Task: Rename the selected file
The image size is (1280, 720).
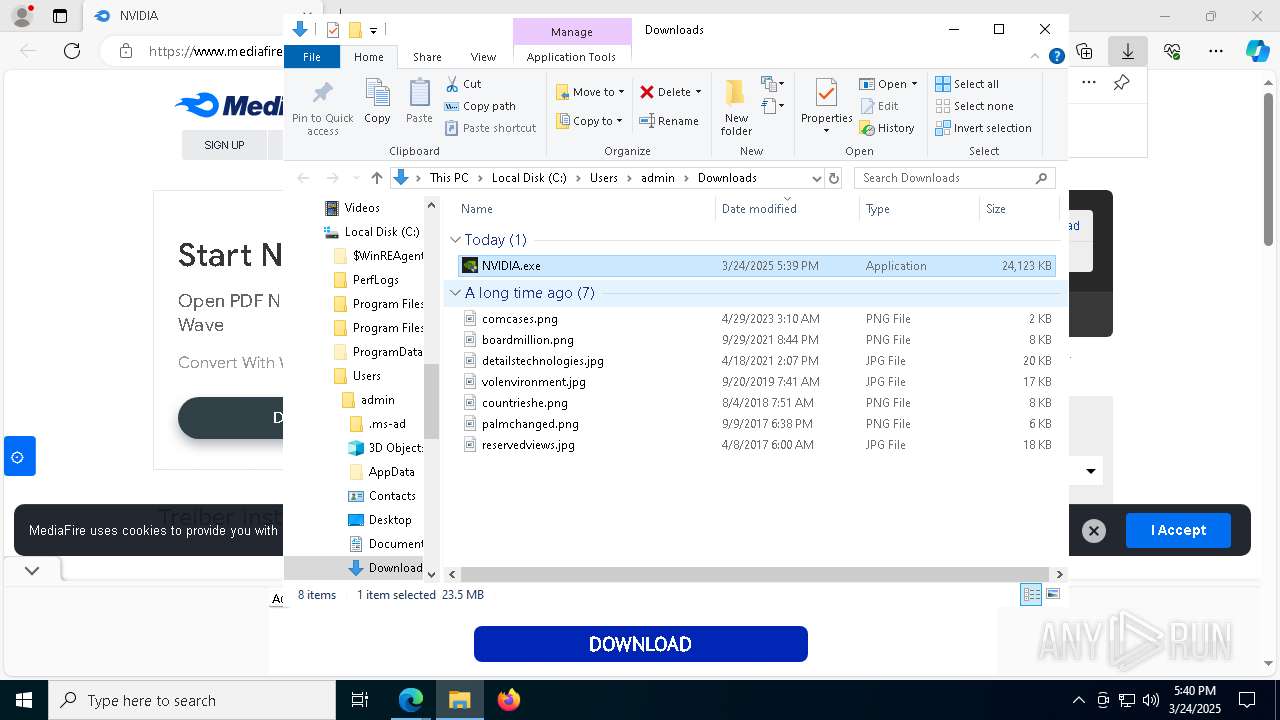Action: (x=669, y=121)
